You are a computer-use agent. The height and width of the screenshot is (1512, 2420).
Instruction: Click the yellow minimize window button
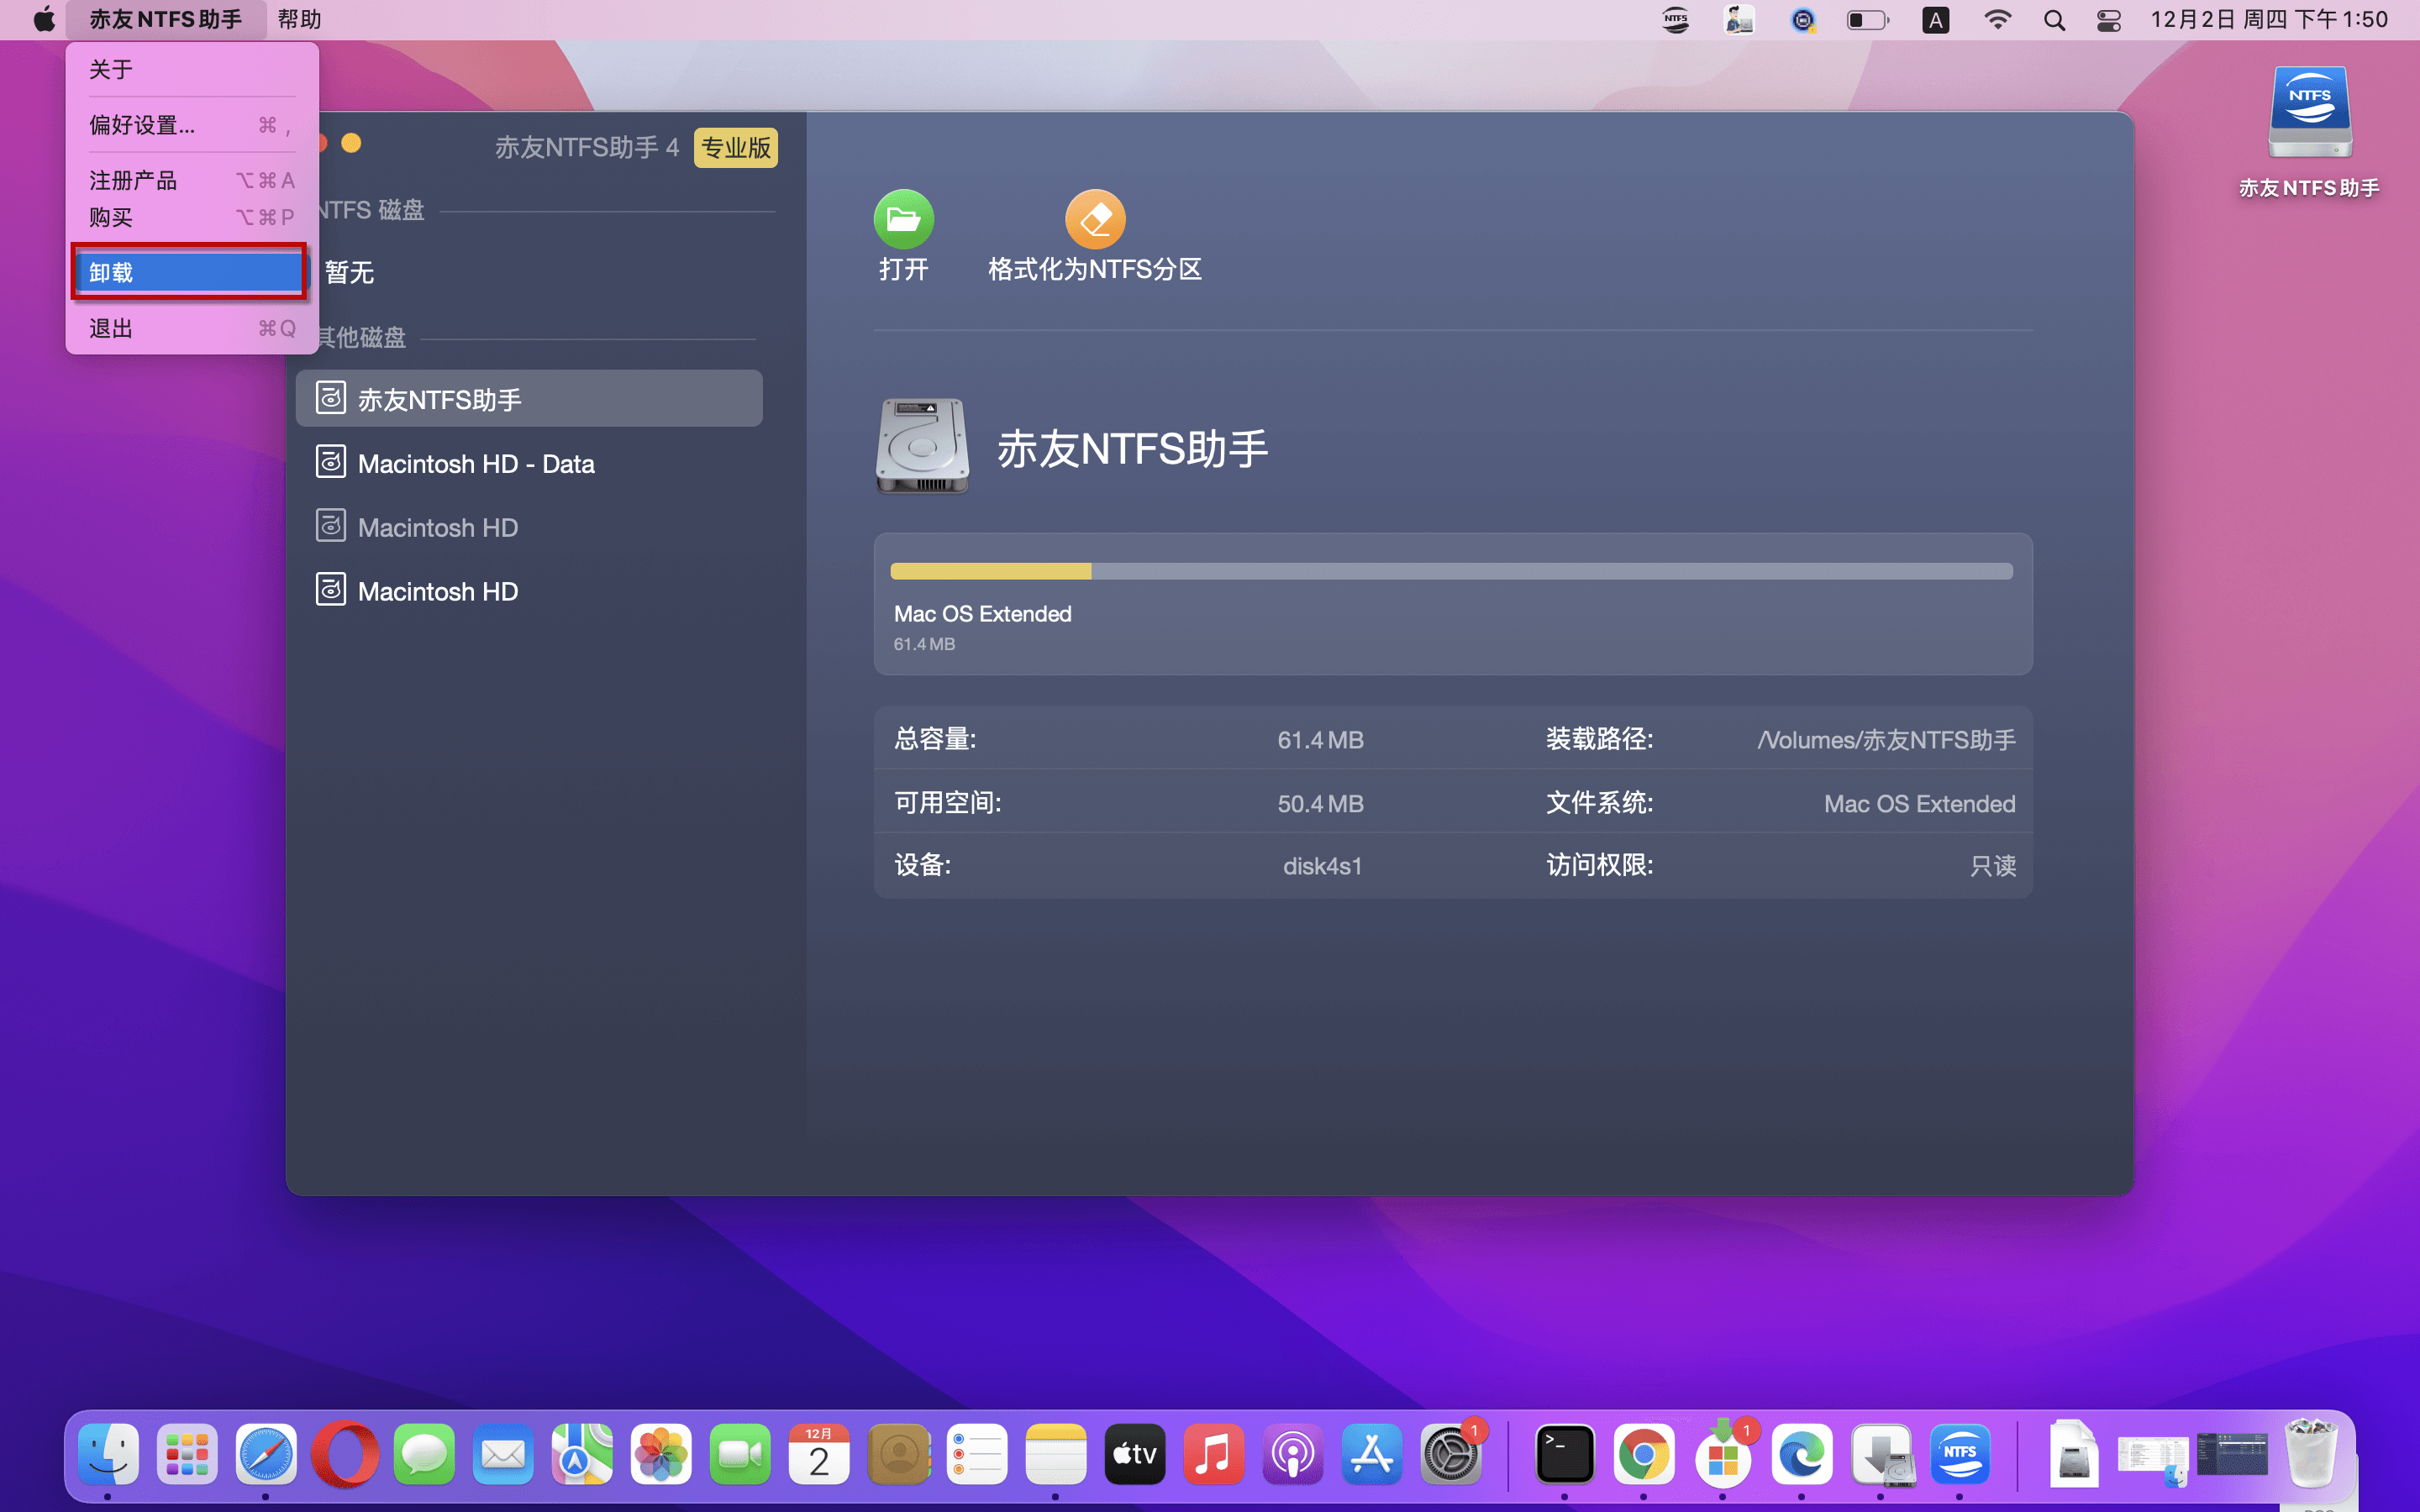pyautogui.click(x=351, y=143)
